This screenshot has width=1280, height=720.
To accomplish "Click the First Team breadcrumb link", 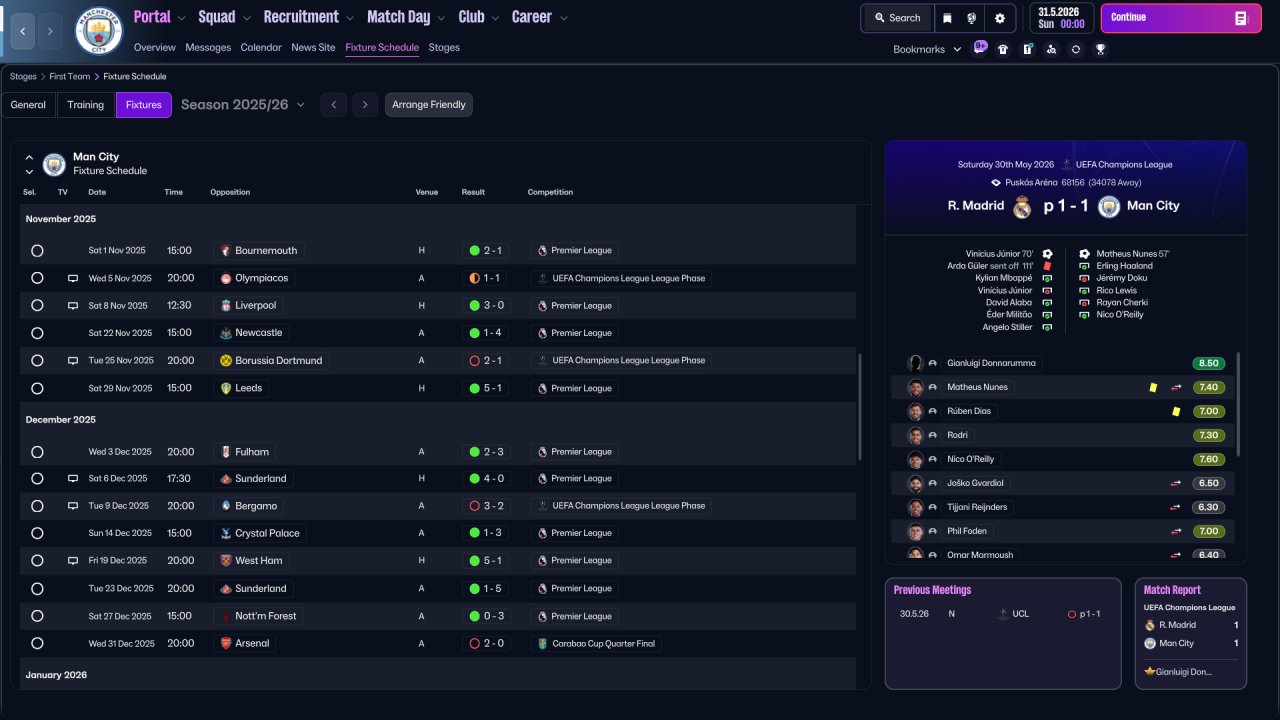I will click(x=69, y=76).
